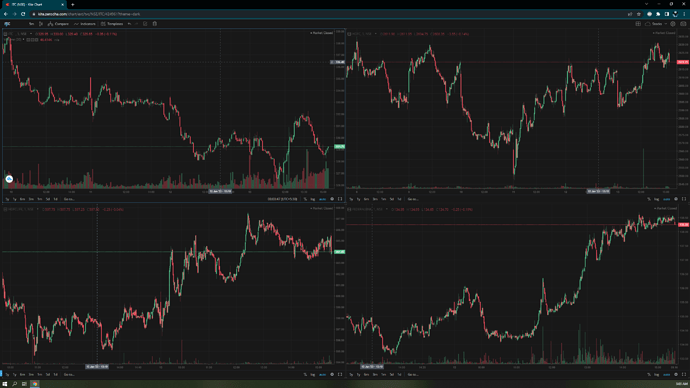
Task: Toggle auto scale on bottom-left chart
Action: point(323,374)
